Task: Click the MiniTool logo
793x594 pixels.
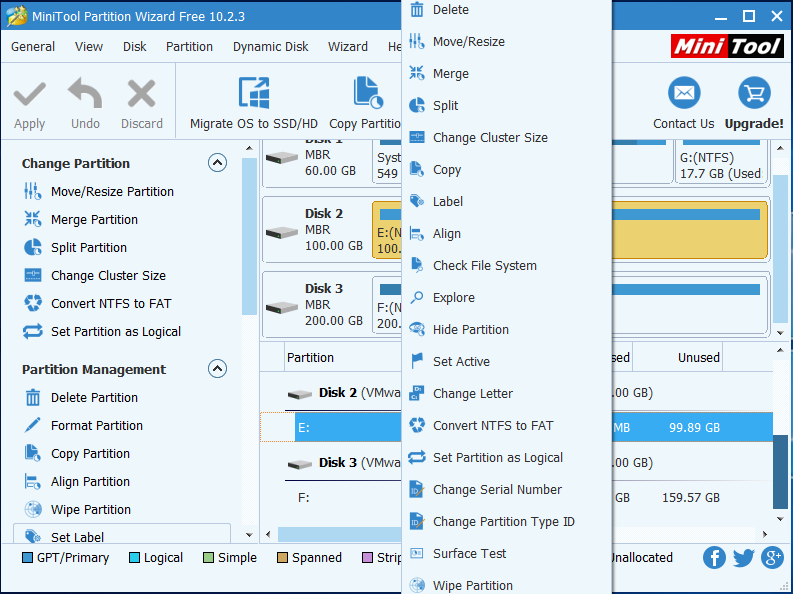Action: tap(727, 47)
